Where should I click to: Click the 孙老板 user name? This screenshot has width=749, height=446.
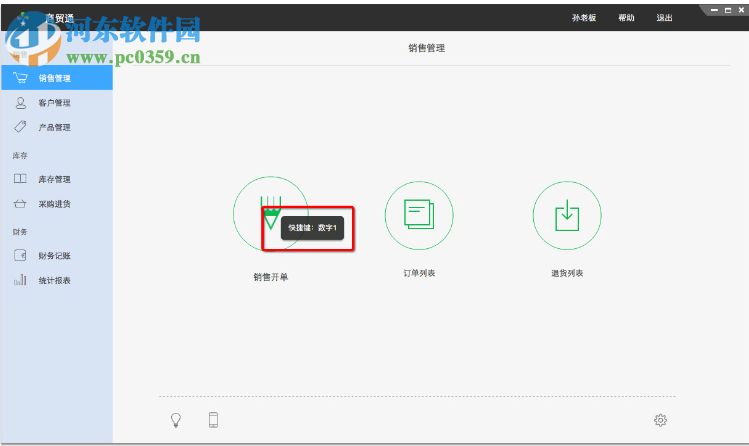pyautogui.click(x=584, y=18)
